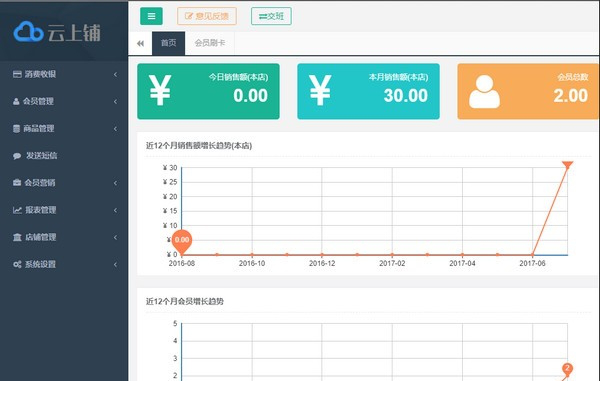Expand the 店铺管理 menu chevron
This screenshot has width=600, height=396.
(116, 237)
